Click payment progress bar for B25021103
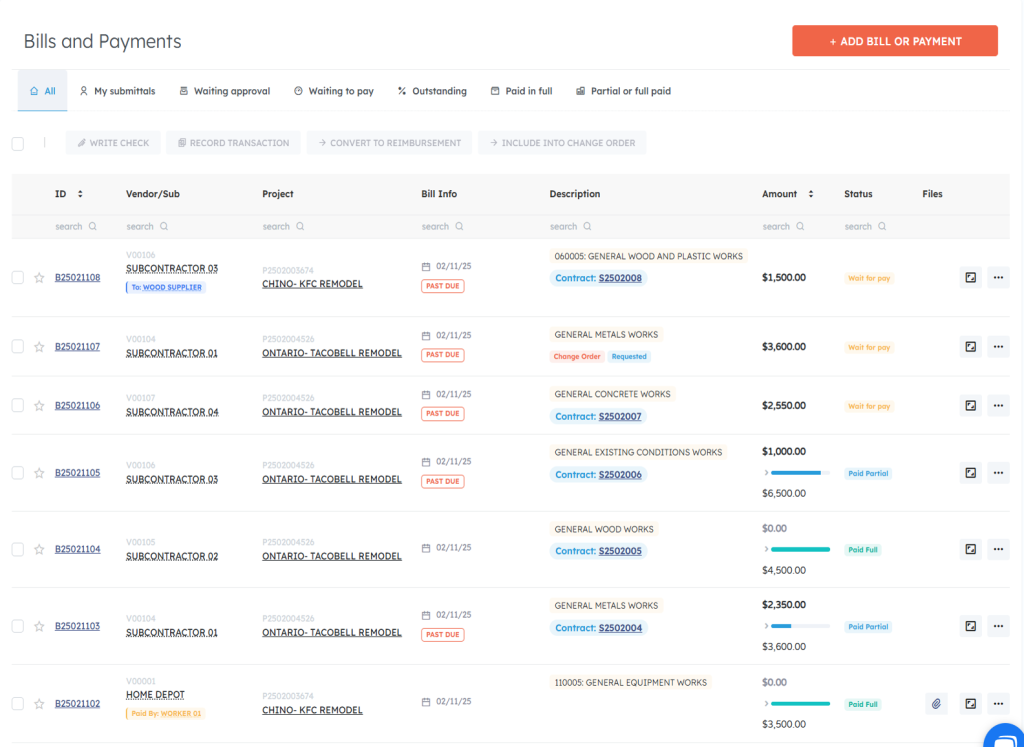The image size is (1024, 747). (800, 626)
